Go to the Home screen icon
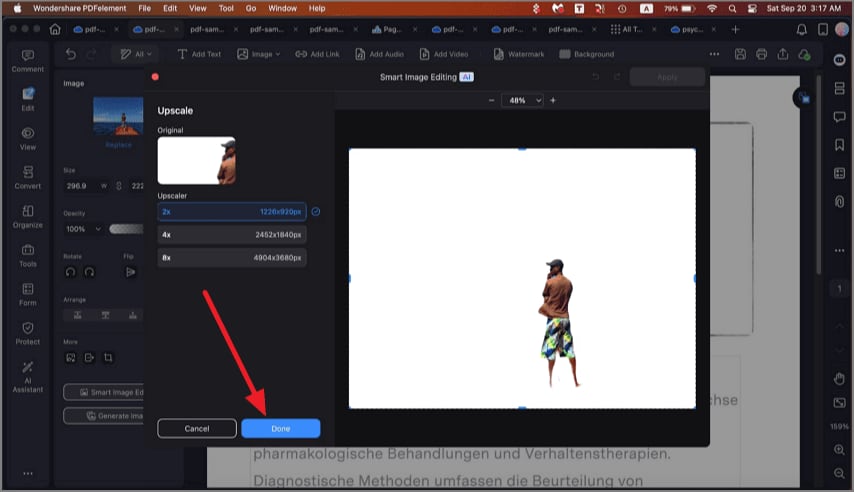Screen dimensions: 854x492 55,29
